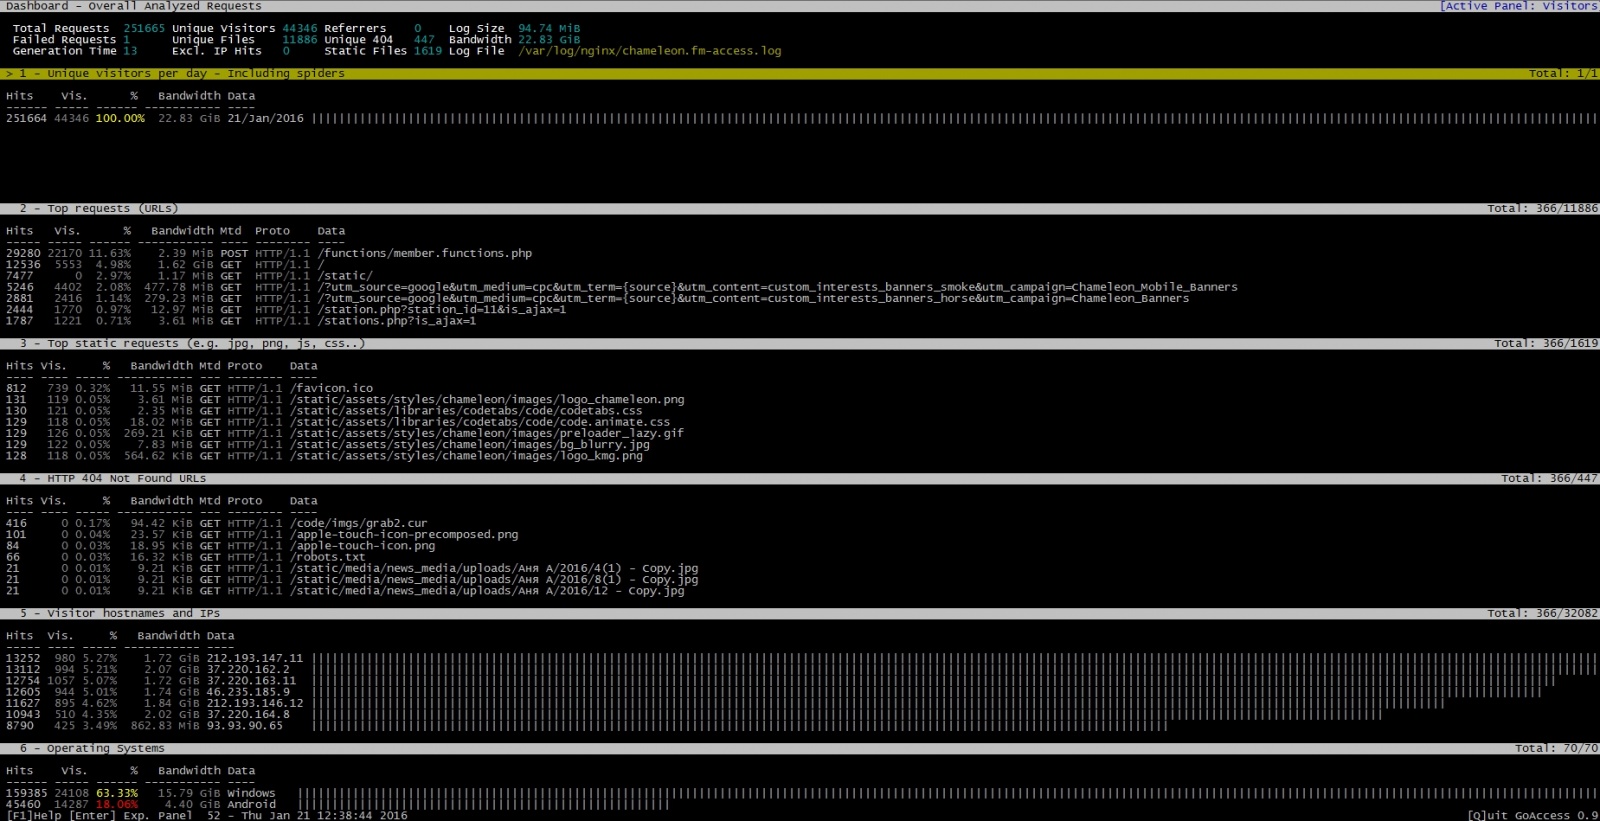Go to the '4 - HTTP 404 Not Found URLs' panel header
Viewport: 1600px width, 821px height.
800,479
